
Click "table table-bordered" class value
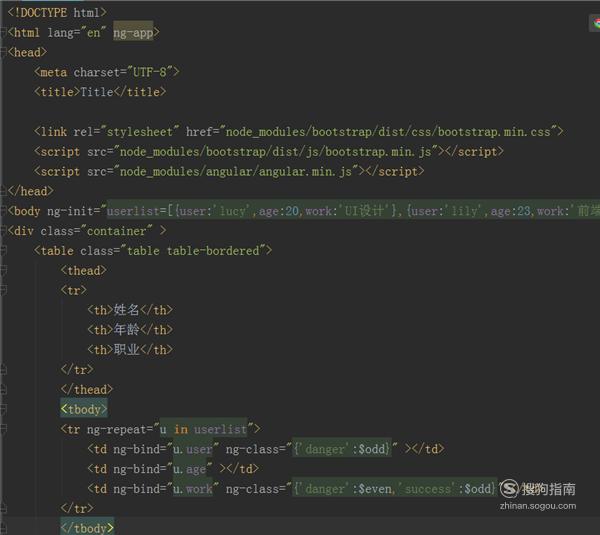(193, 251)
